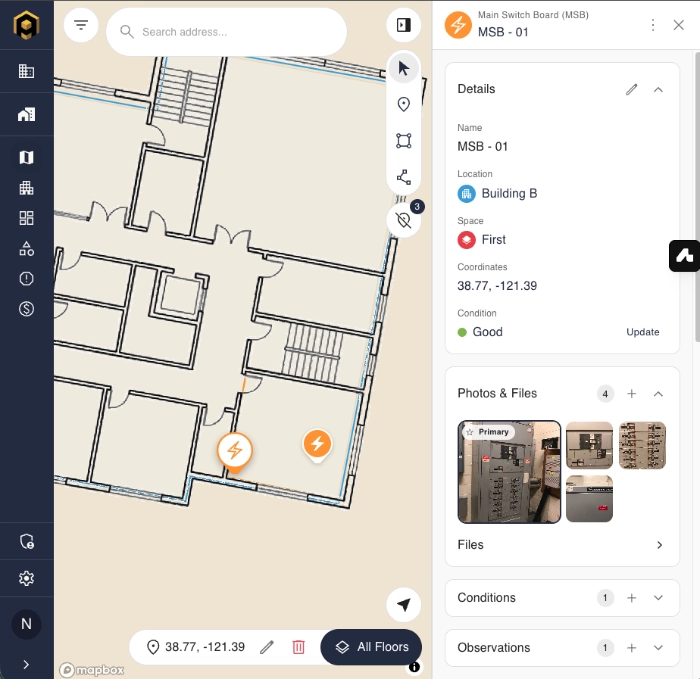Expand the Conditions section
Viewport: 700px width, 679px height.
pos(658,598)
